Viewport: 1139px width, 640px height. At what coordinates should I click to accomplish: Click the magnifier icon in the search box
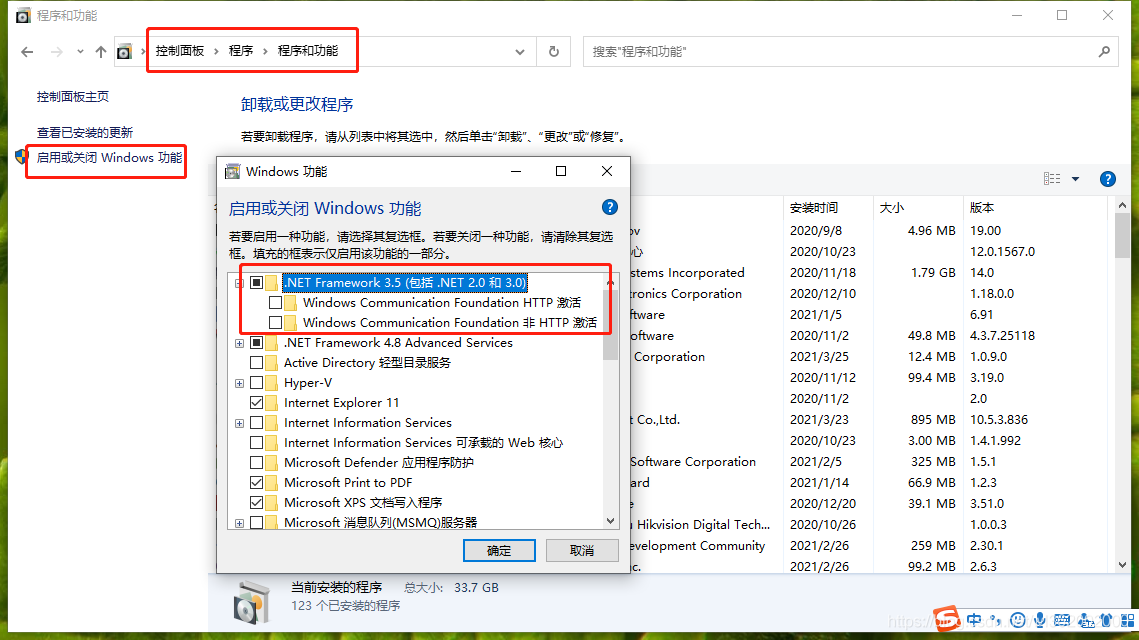pyautogui.click(x=1104, y=52)
